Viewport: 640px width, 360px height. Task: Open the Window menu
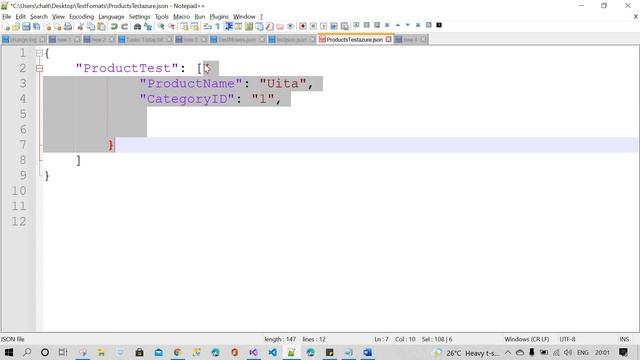point(244,17)
